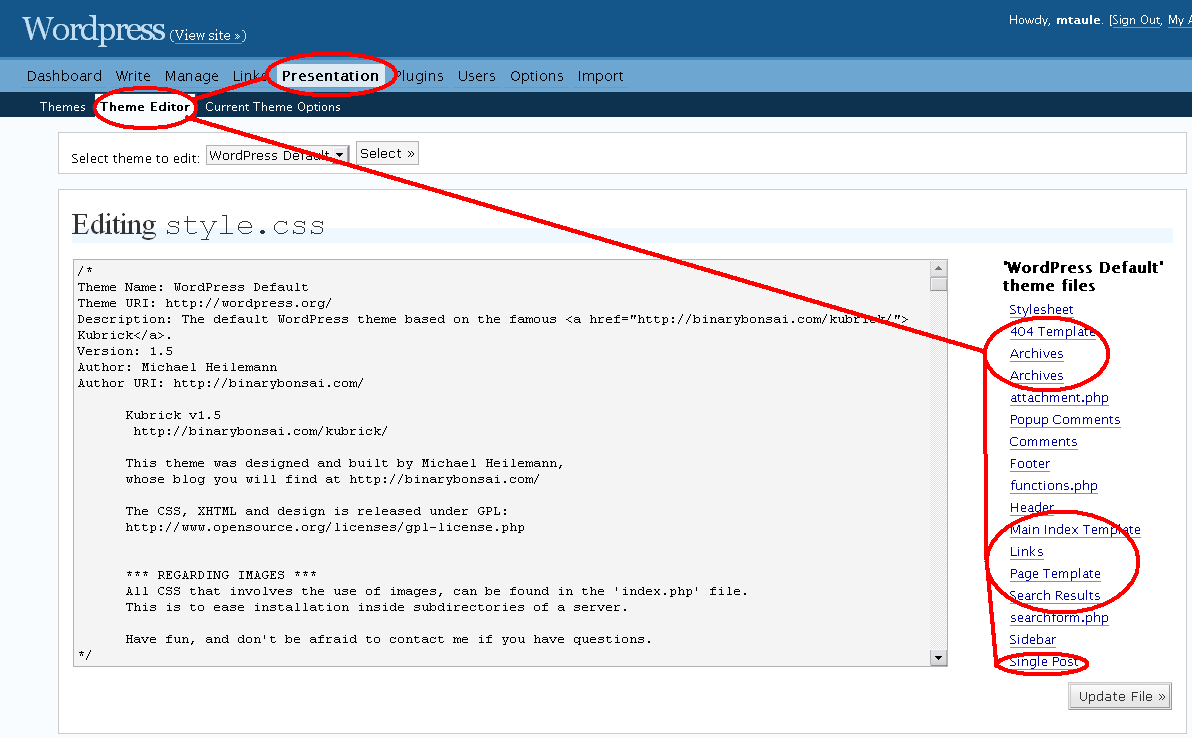This screenshot has width=1192, height=738.
Task: Open the Options menu
Action: click(537, 76)
